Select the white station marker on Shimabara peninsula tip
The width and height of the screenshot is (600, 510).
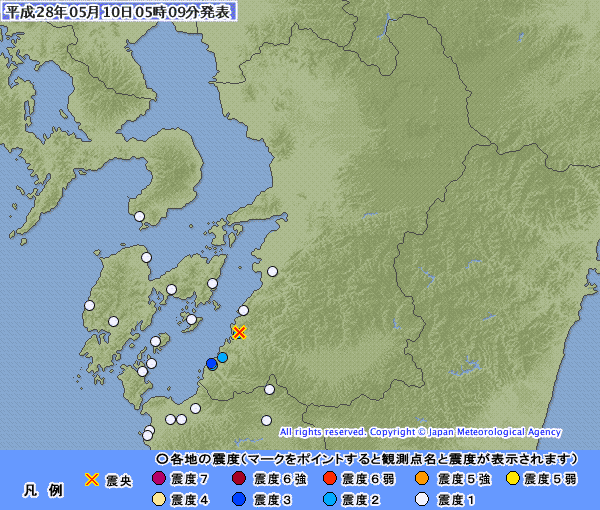(x=139, y=217)
